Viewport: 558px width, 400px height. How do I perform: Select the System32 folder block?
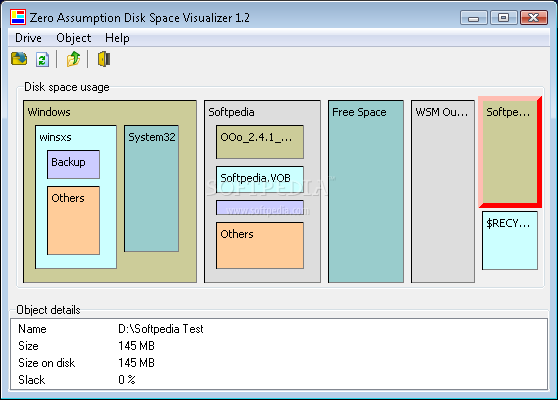(x=152, y=189)
